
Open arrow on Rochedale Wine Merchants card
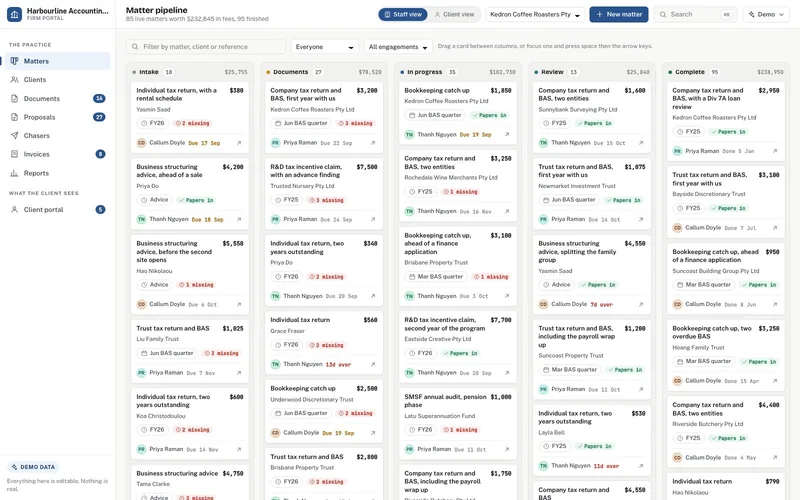(507, 211)
